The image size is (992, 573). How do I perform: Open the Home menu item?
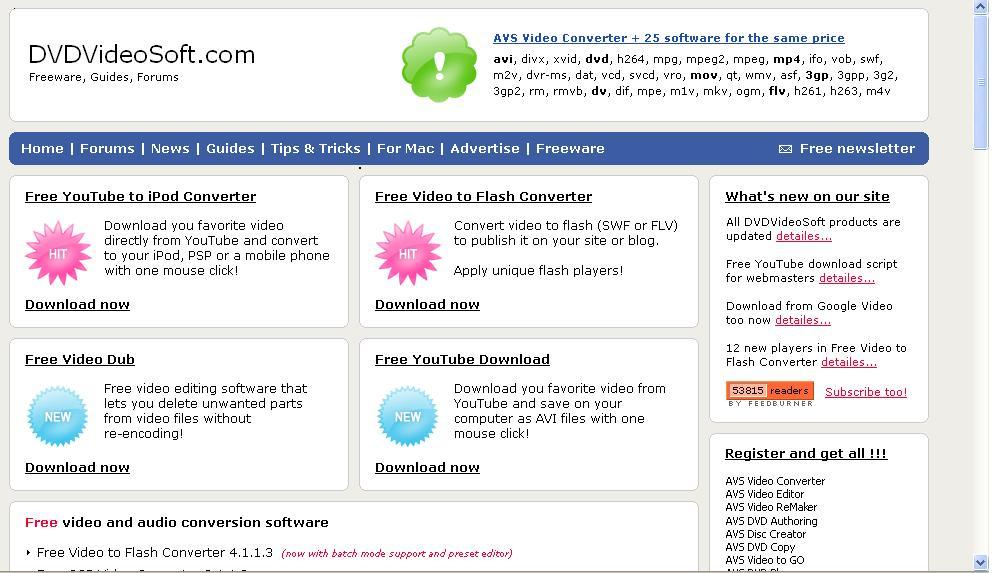42,149
